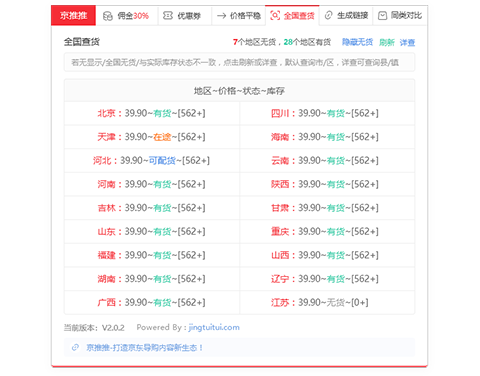Click the 全国查货 scan icon
This screenshot has height=376, width=480.
[x=275, y=15]
